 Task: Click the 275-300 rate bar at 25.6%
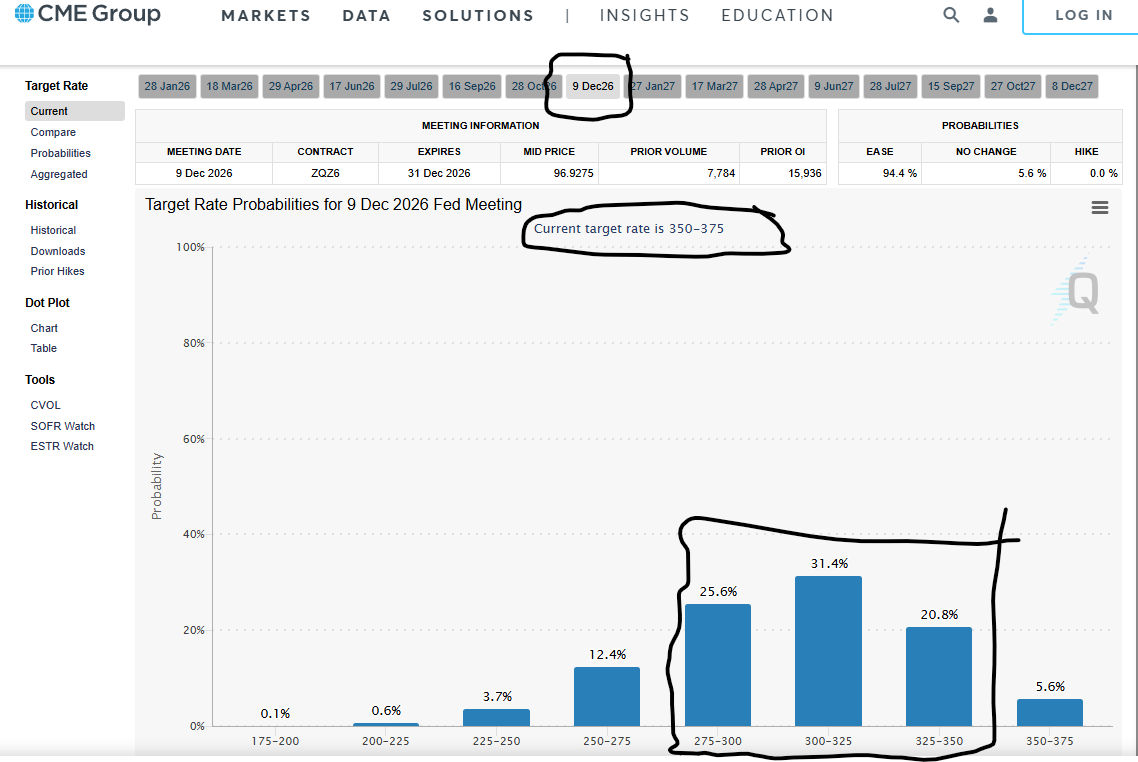click(718, 665)
